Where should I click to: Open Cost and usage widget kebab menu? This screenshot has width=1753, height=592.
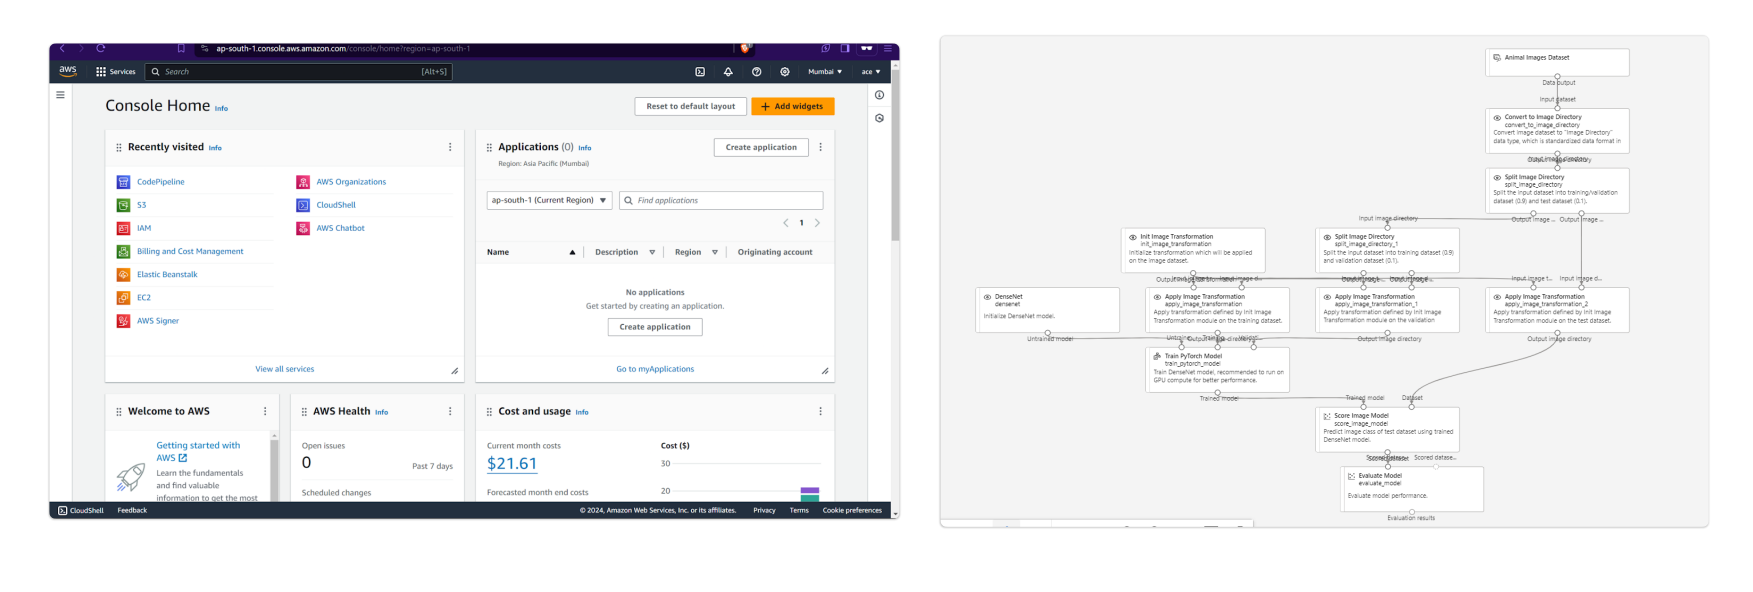tap(821, 411)
